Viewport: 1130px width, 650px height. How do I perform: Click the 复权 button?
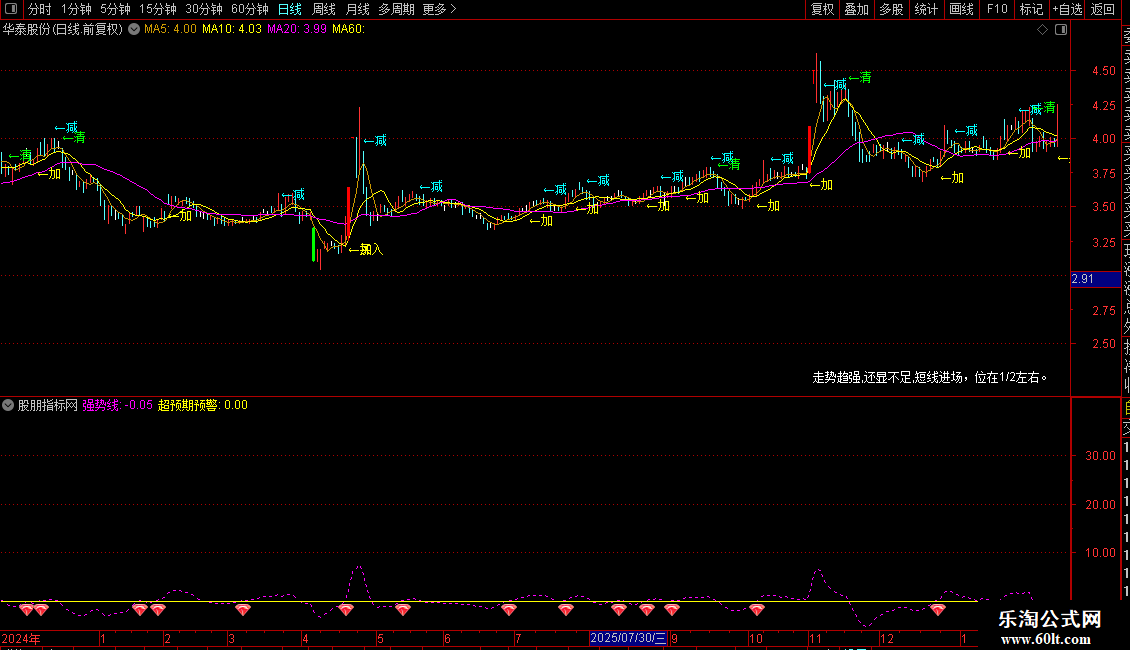(822, 9)
